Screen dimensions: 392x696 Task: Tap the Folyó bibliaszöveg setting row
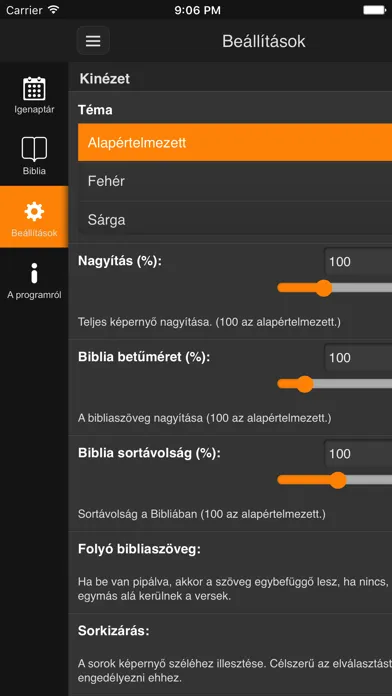(230, 573)
